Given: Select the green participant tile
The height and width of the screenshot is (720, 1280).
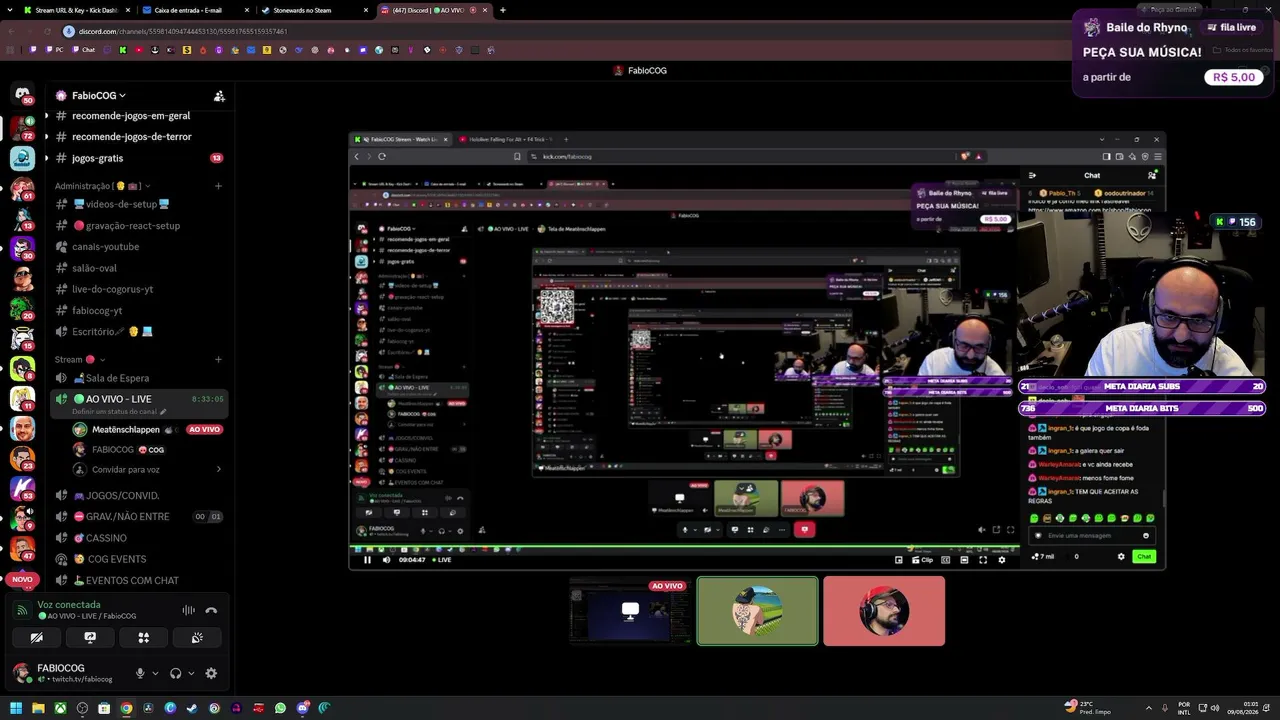Looking at the screenshot, I should [757, 611].
